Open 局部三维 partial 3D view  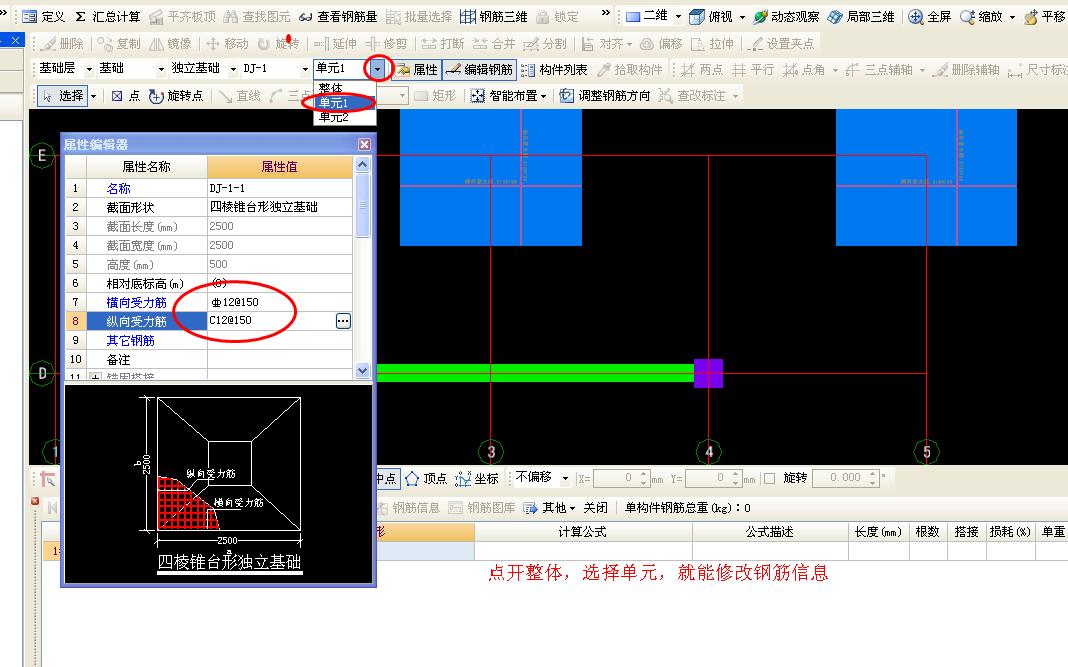[861, 16]
